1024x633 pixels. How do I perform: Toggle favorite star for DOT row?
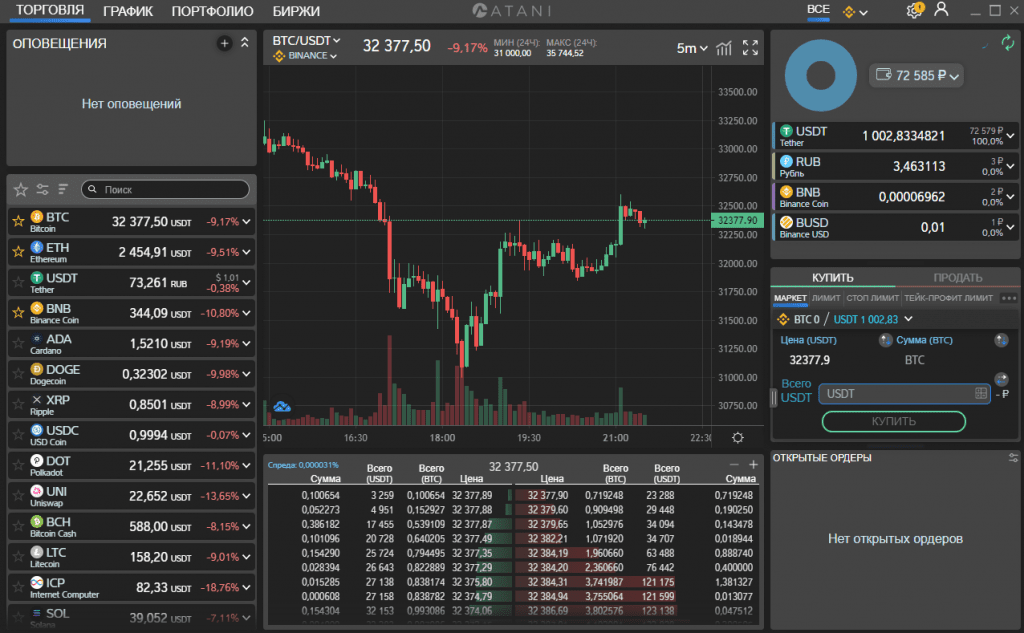(x=18, y=465)
